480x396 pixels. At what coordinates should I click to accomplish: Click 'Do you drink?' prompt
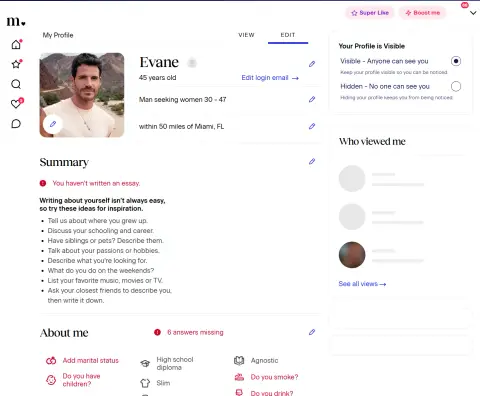[272, 393]
